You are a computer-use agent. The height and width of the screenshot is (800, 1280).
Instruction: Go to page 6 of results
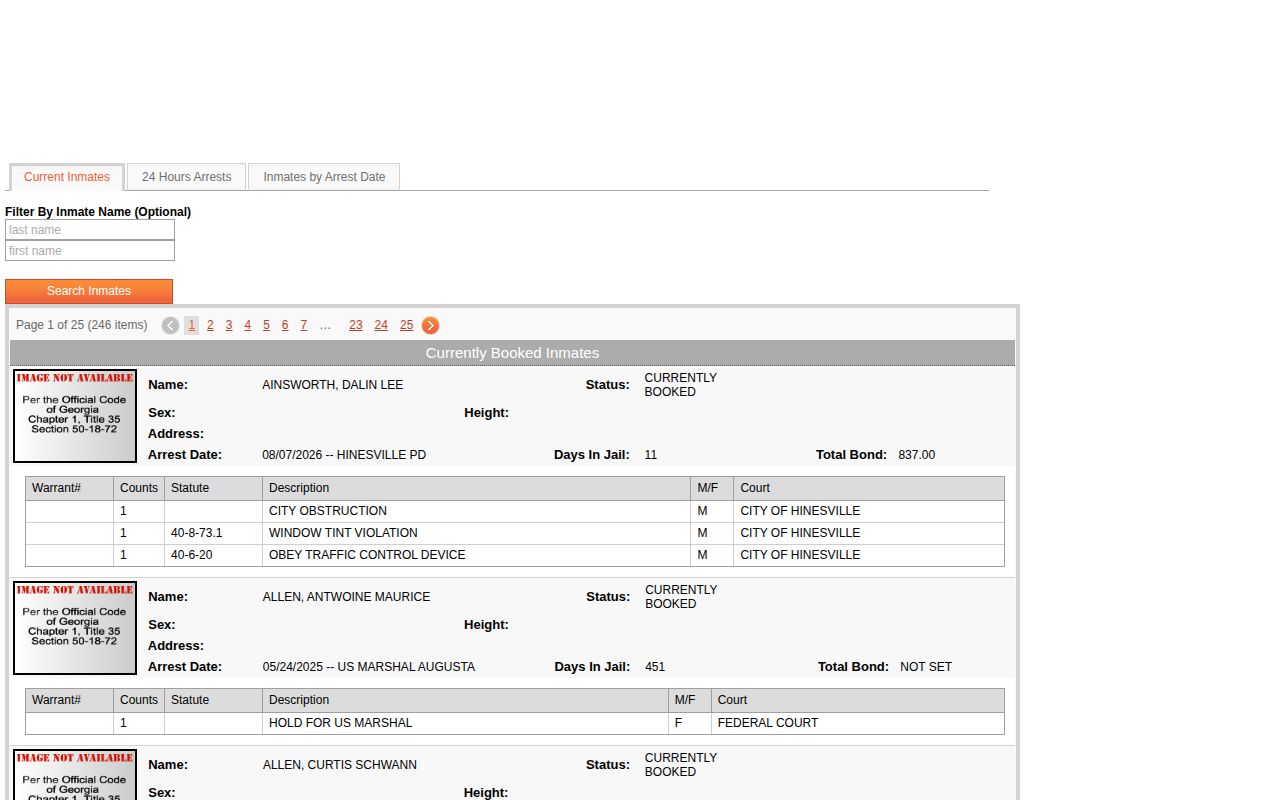point(285,325)
